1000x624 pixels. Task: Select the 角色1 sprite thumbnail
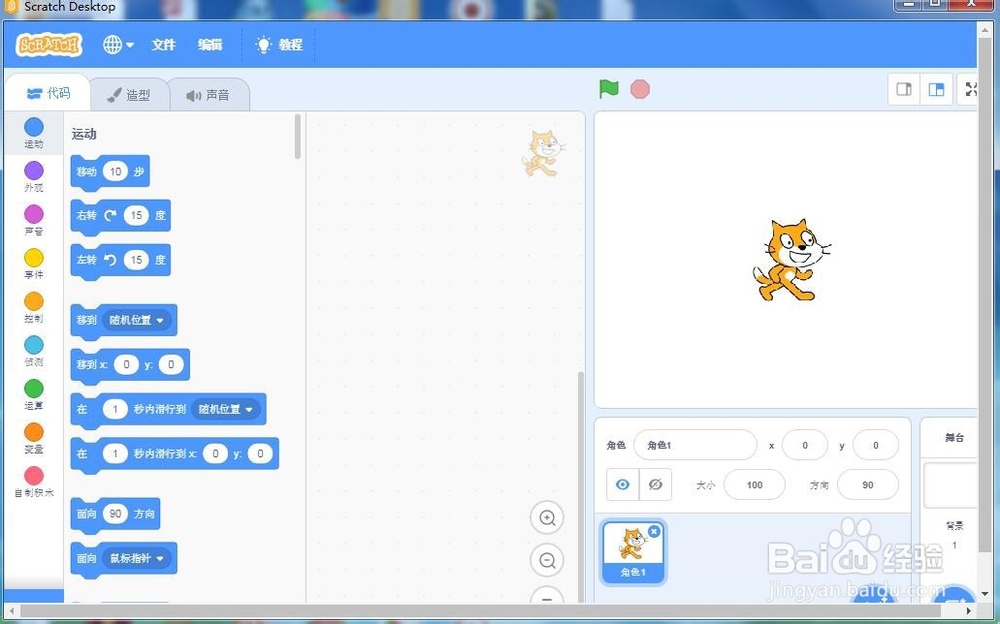coord(633,553)
